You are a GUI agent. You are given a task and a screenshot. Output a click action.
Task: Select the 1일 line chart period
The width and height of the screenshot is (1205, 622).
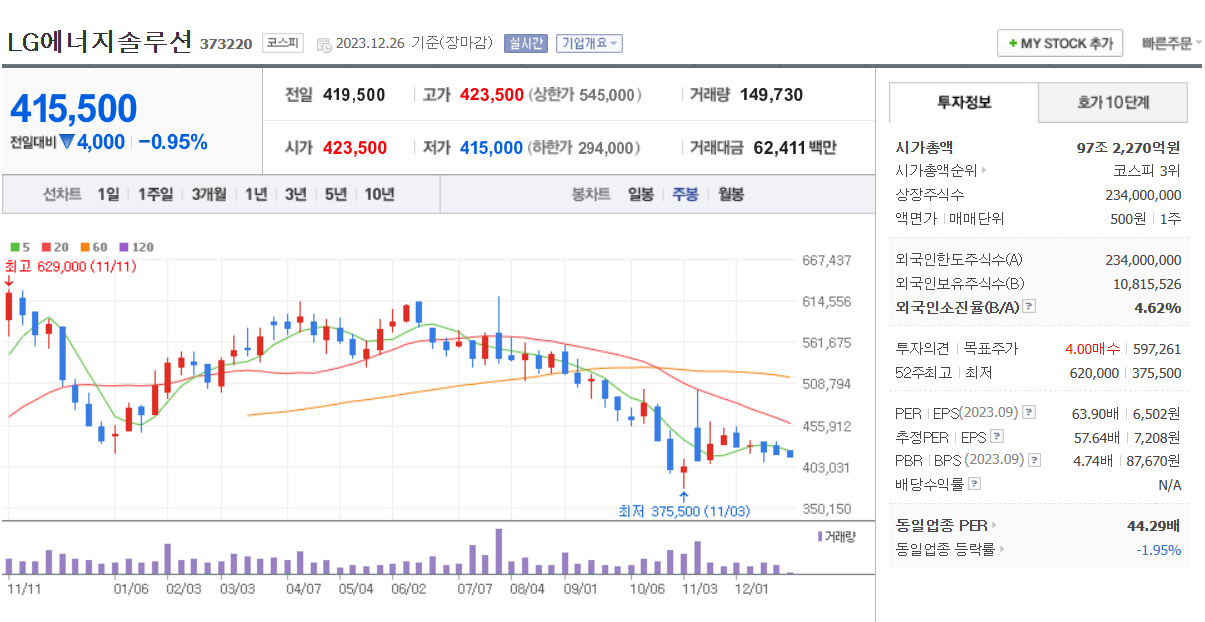coord(108,194)
